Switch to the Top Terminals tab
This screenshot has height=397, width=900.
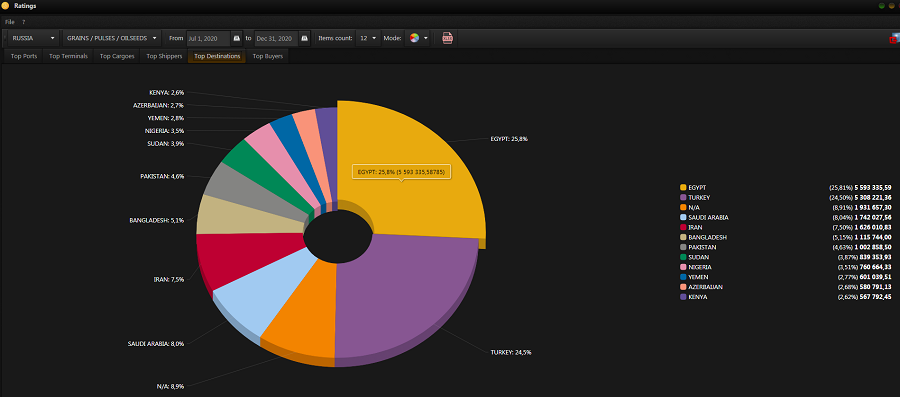tap(68, 56)
